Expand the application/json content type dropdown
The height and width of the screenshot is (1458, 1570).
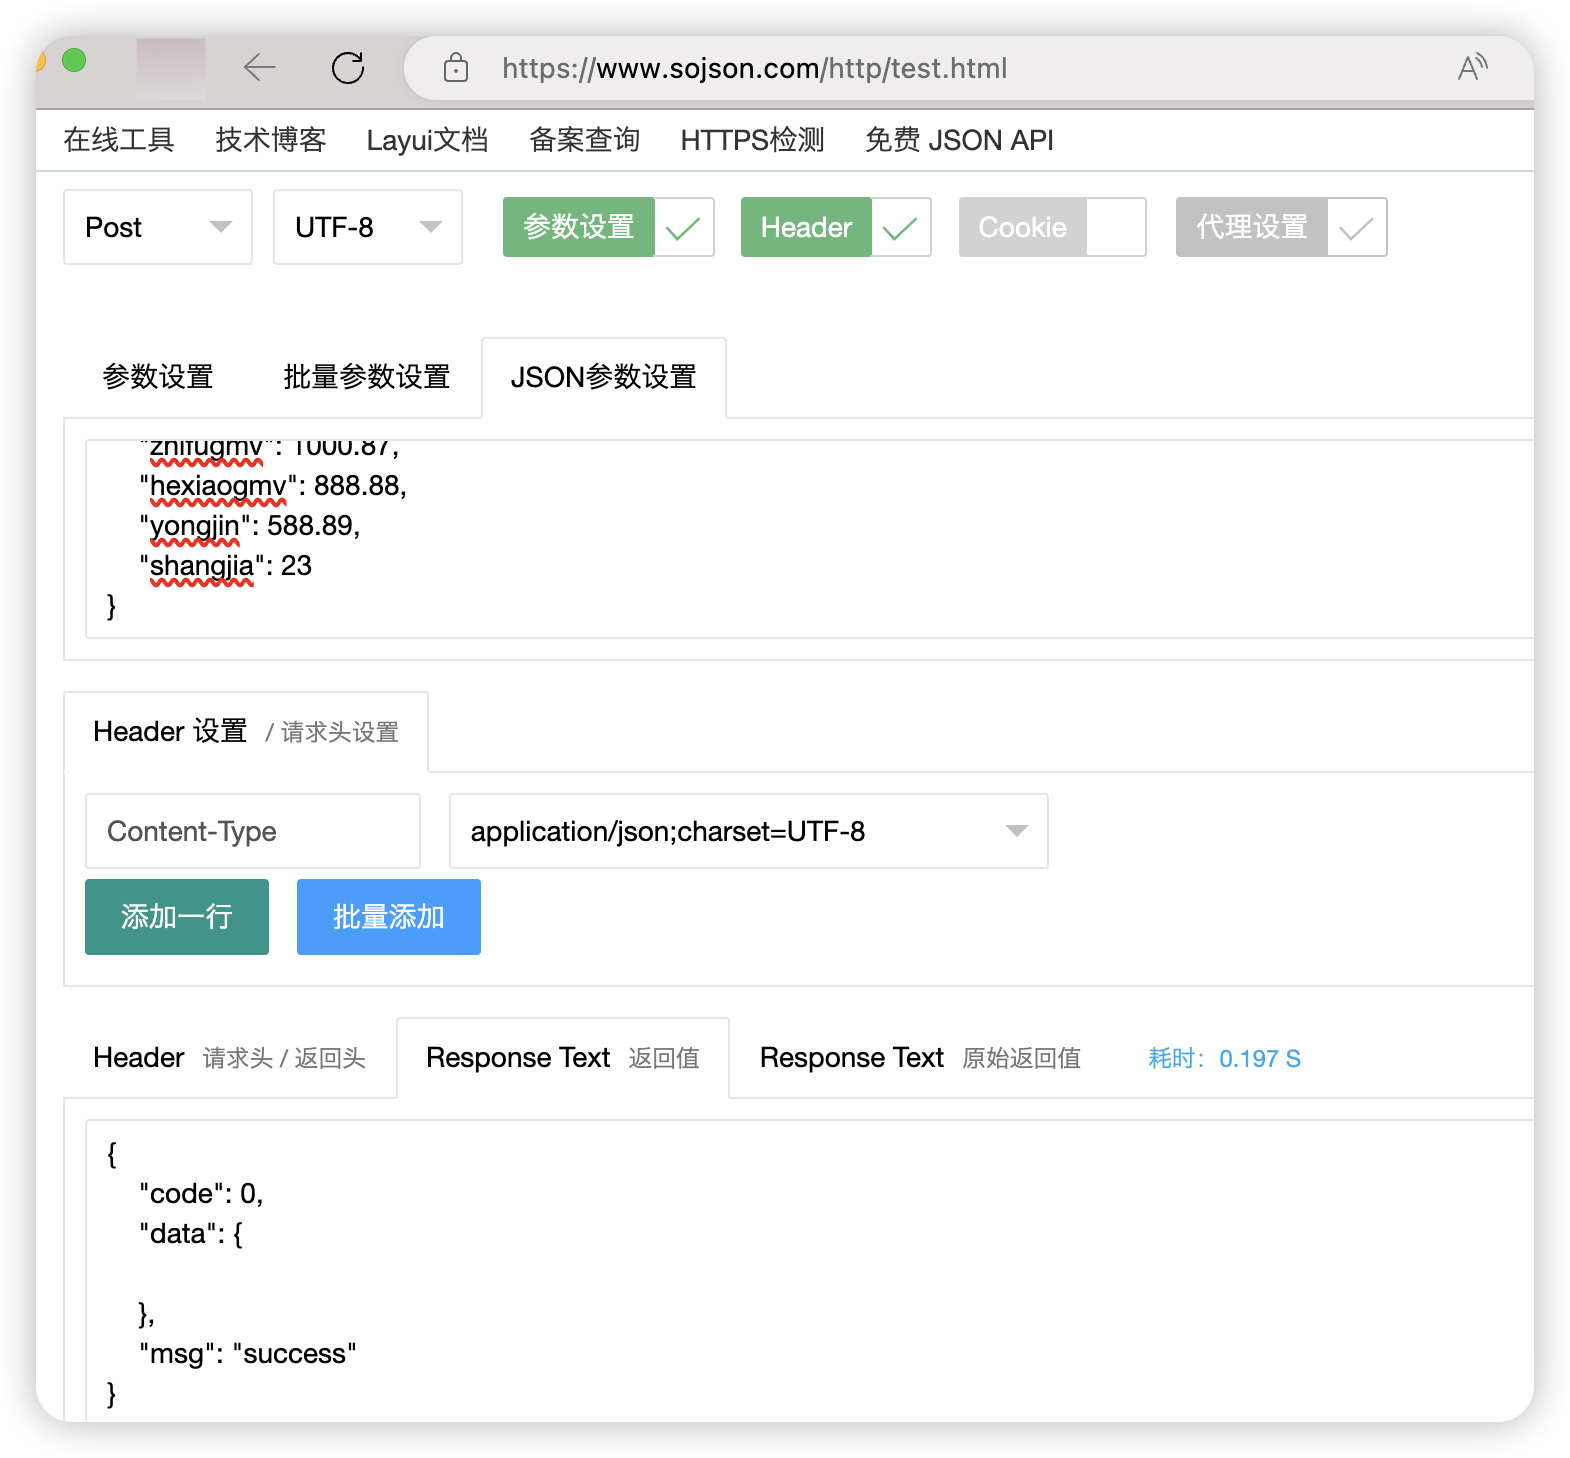point(749,831)
